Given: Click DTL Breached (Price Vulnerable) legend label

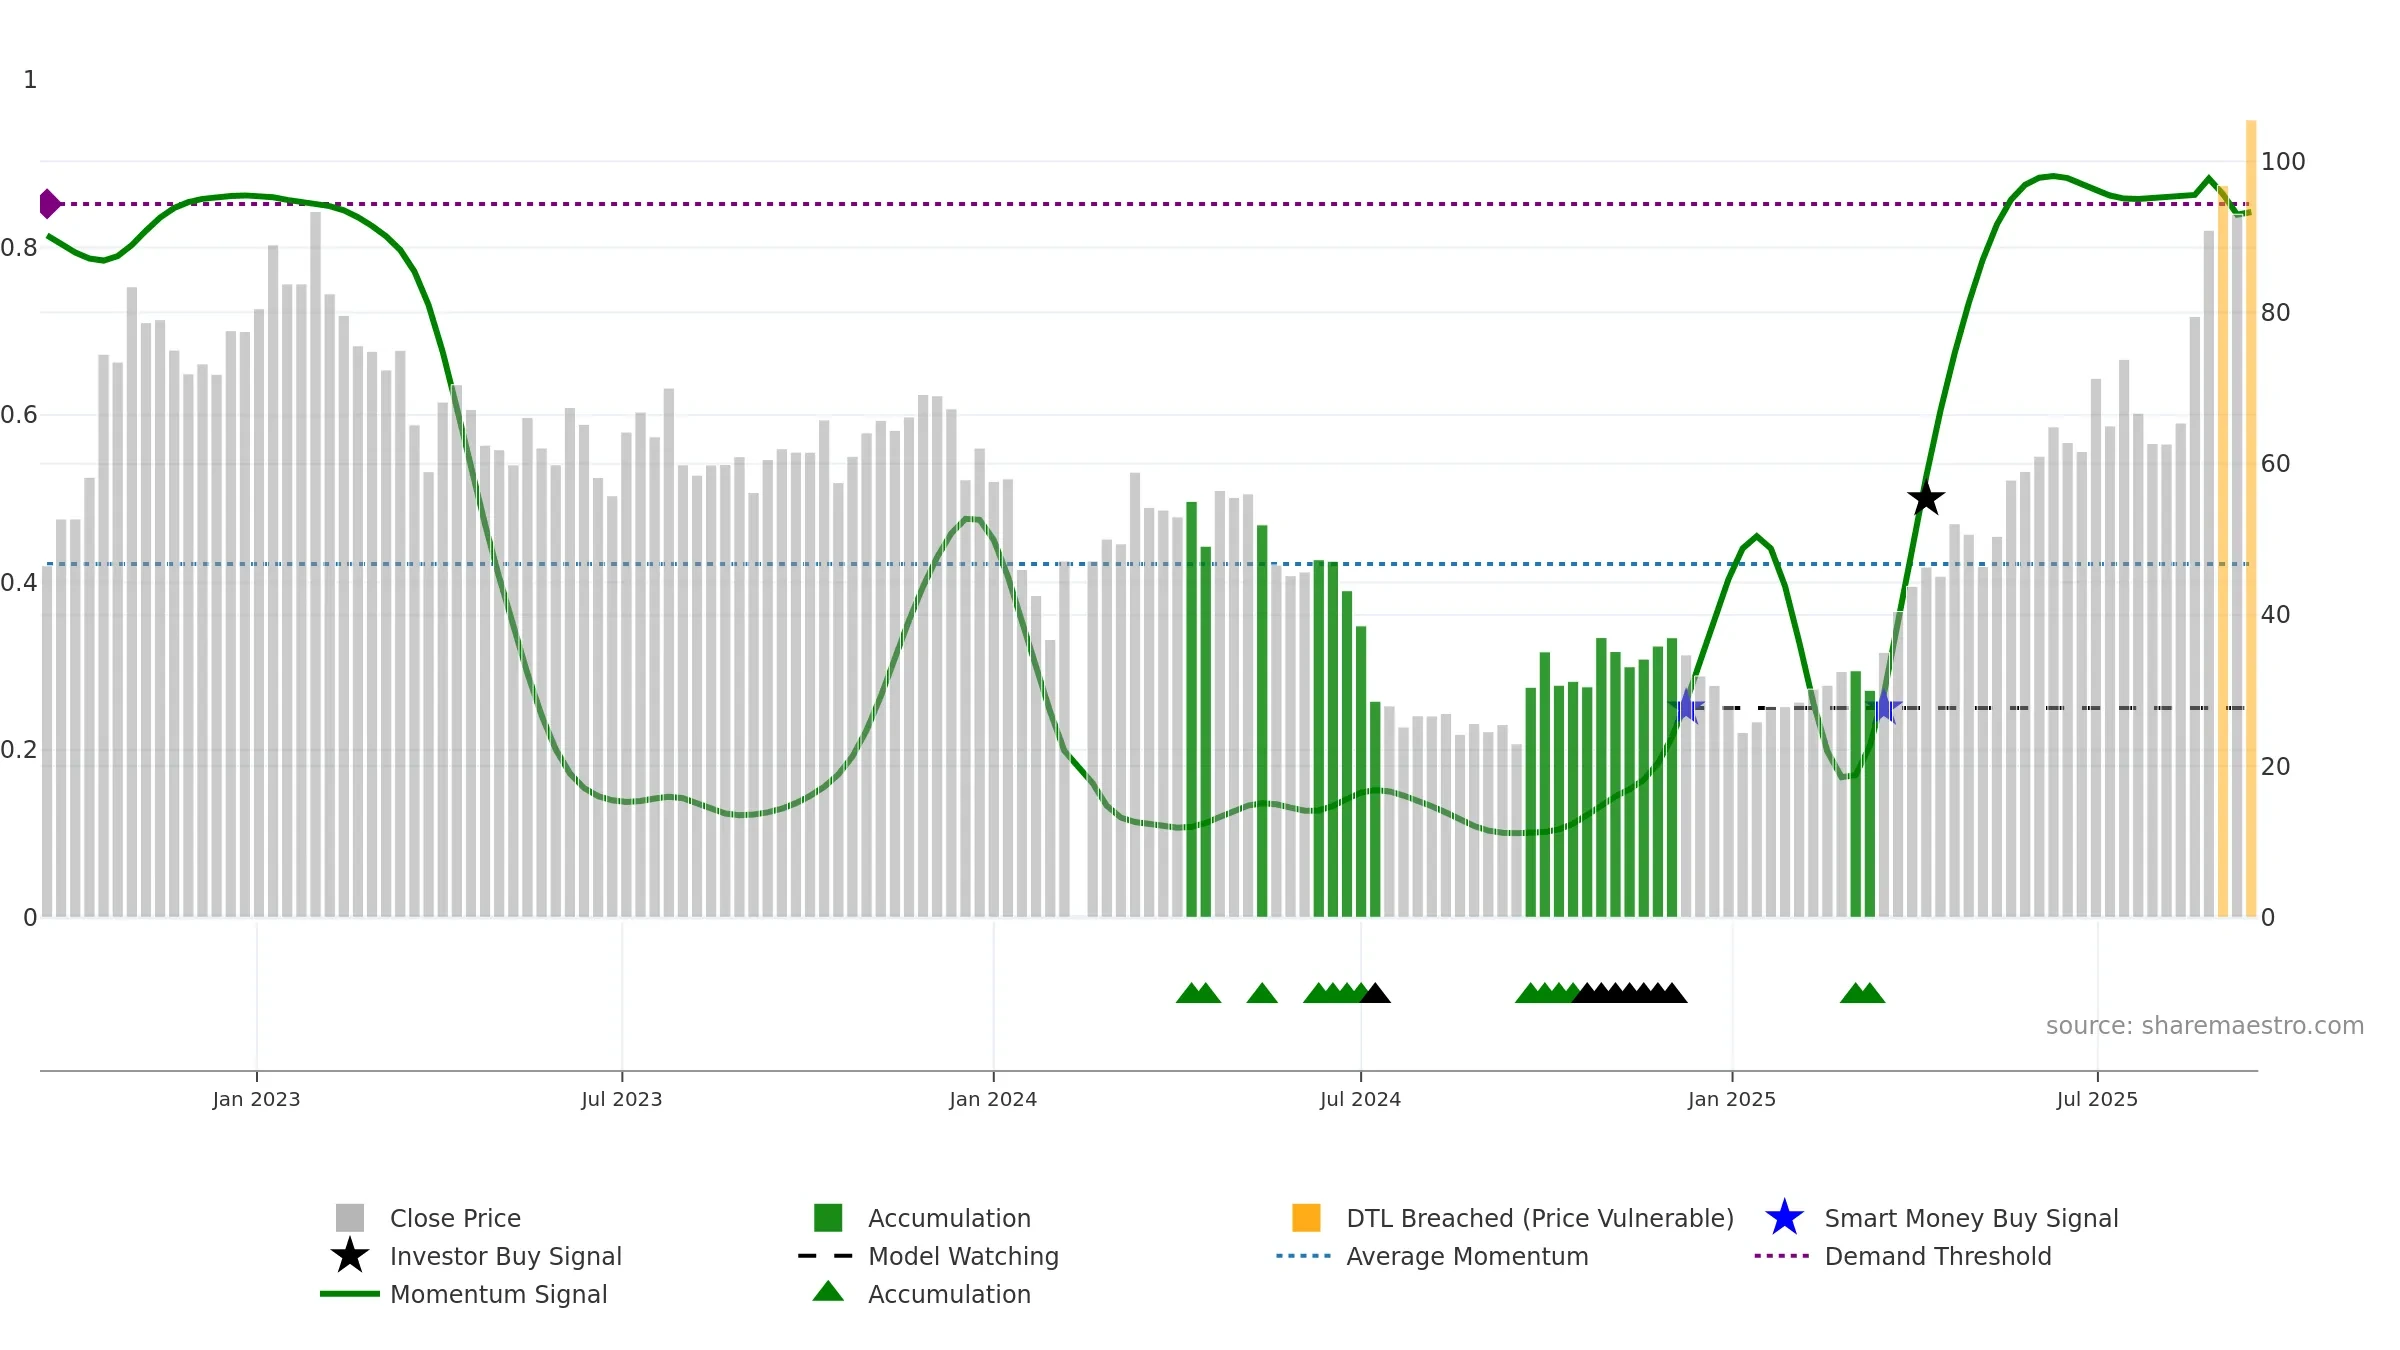Looking at the screenshot, I should point(1540,1218).
